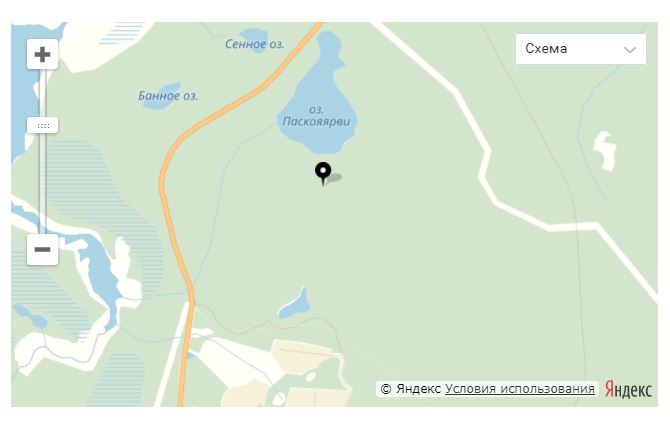Open the Схема map type dropdown
Screen dimensions: 670x427
pyautogui.click(x=581, y=49)
